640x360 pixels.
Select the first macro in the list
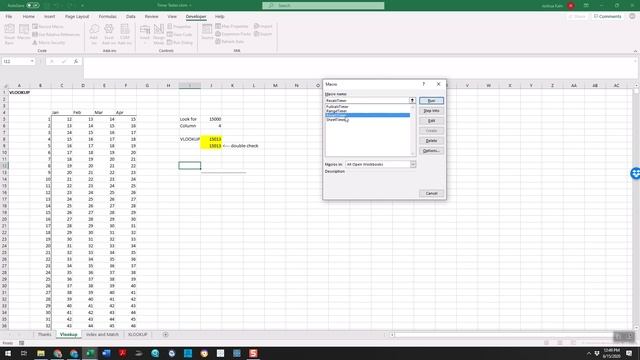pyautogui.click(x=367, y=107)
